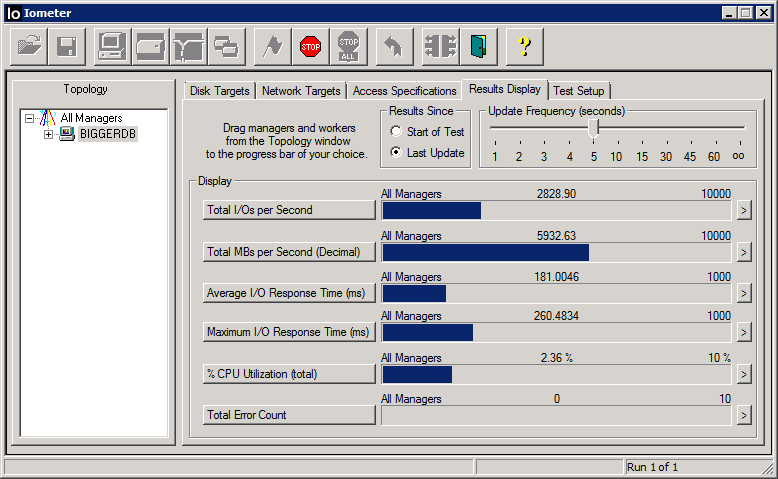Click the 30 mark on frequency scale
The image size is (778, 479).
click(666, 157)
